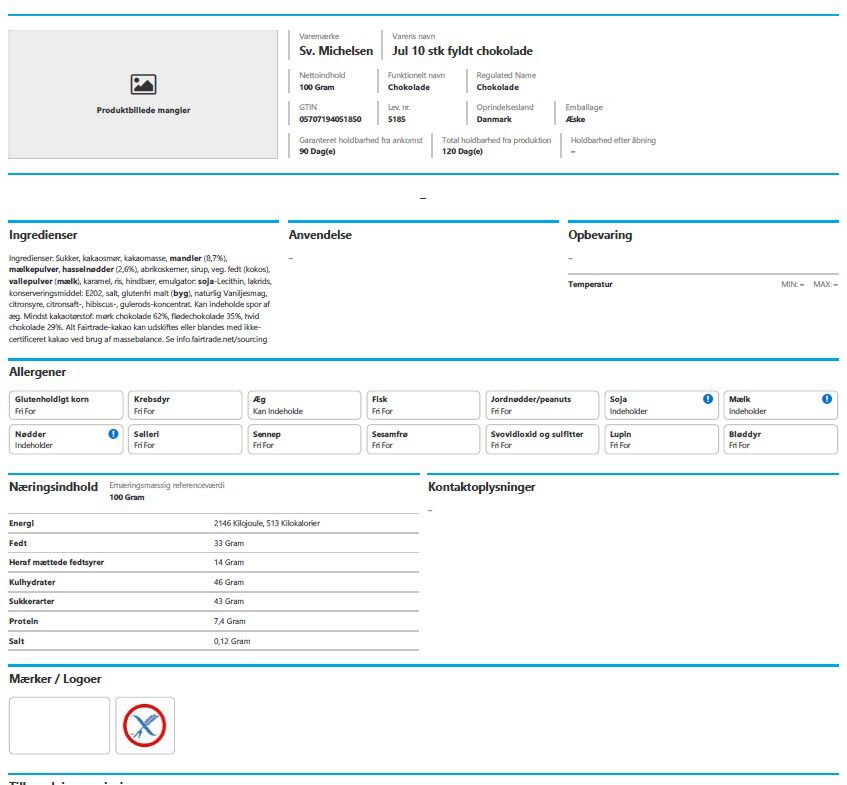Select the empty logo box under Mærker / Logoer
Viewport: 847px width, 785px height.
[x=59, y=726]
